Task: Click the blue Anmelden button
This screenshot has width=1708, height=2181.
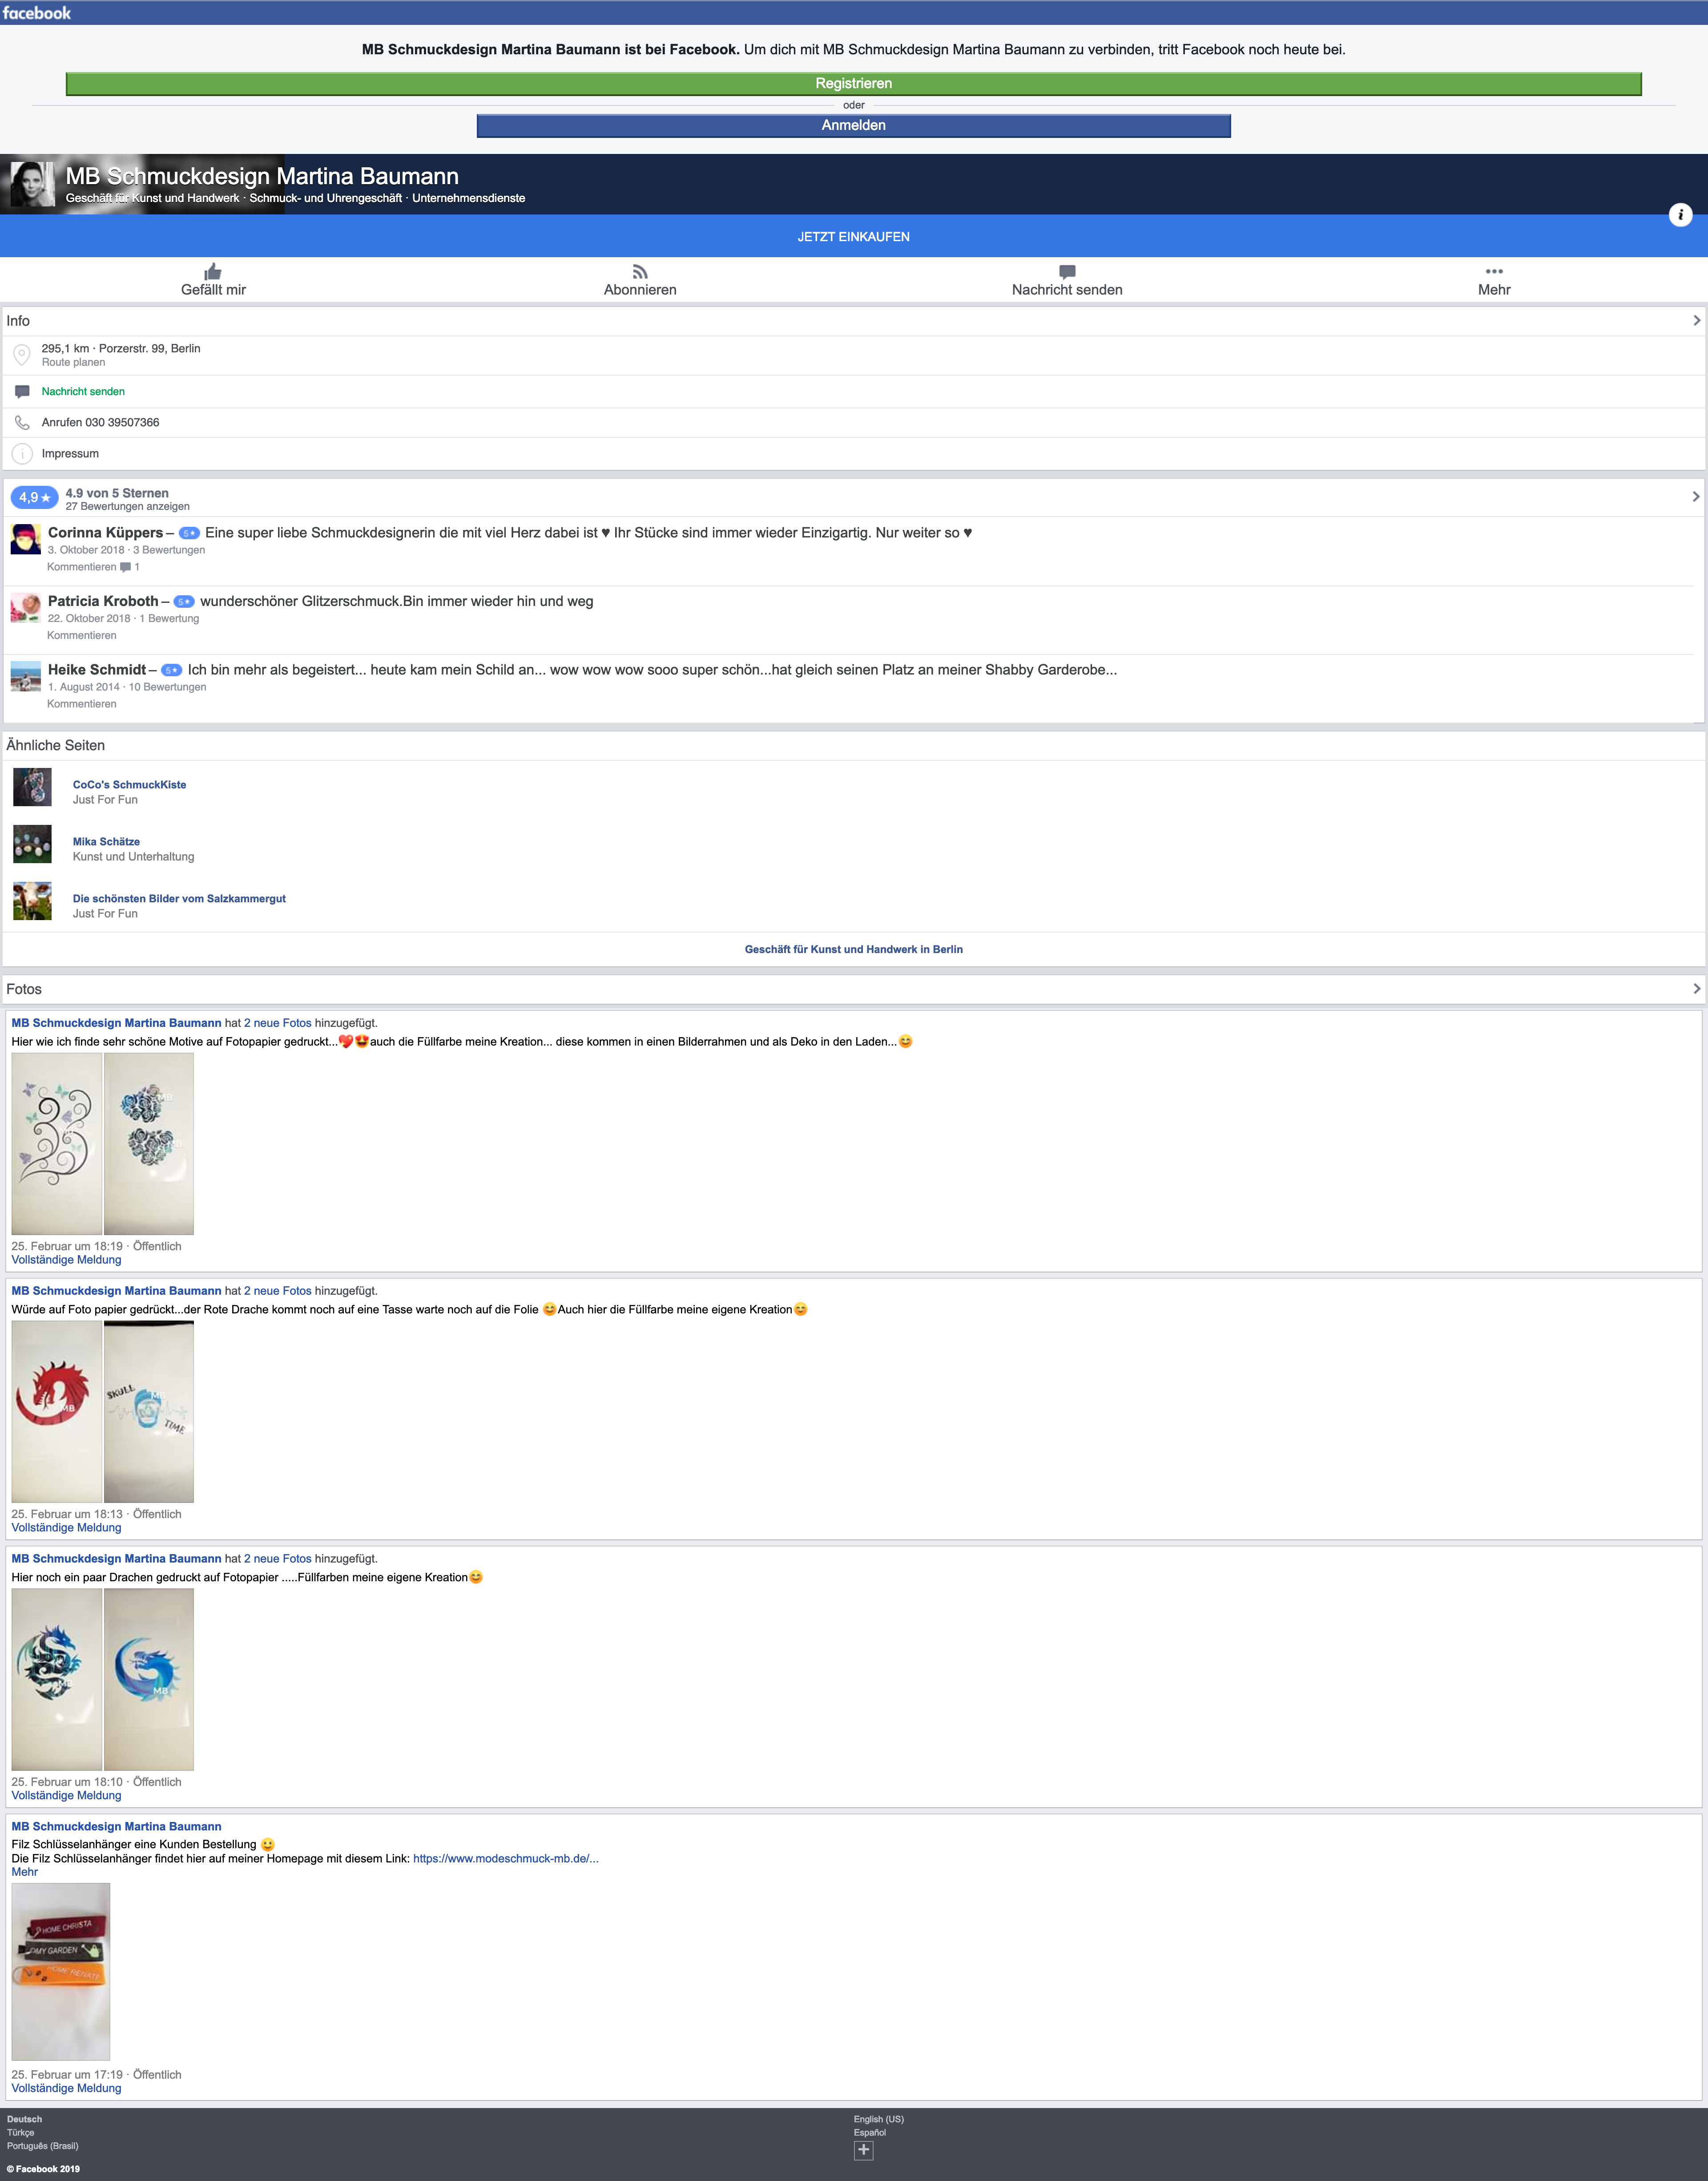Action: [x=853, y=125]
